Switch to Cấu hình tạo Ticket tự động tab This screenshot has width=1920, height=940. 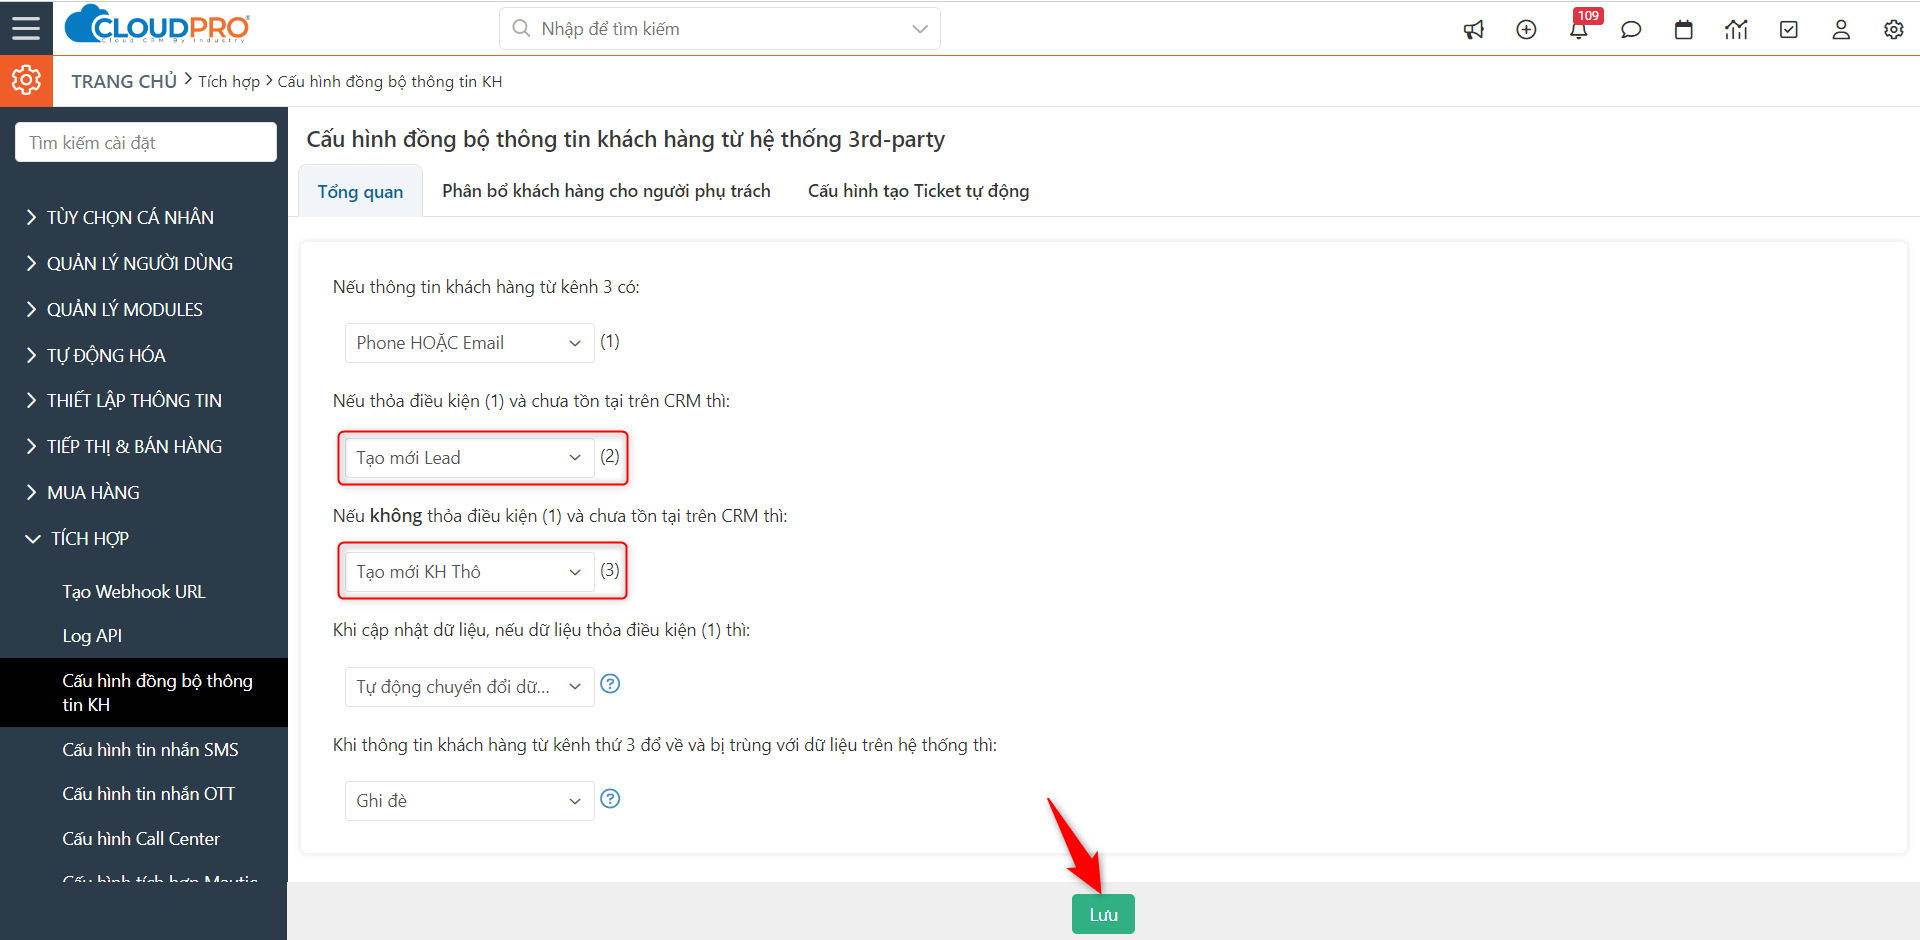[x=918, y=191]
